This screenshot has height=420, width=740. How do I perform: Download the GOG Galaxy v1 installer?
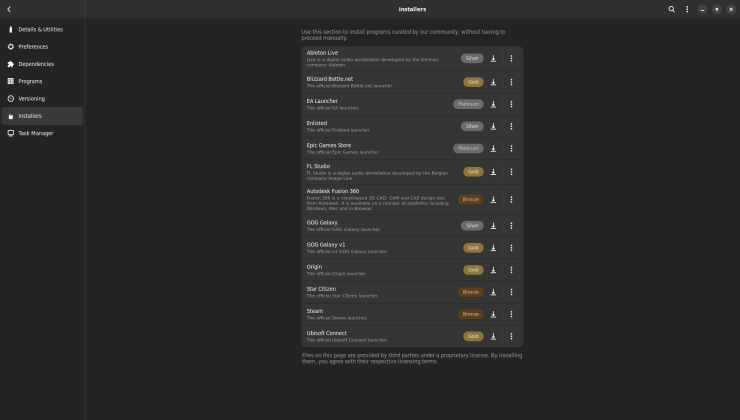coord(493,248)
